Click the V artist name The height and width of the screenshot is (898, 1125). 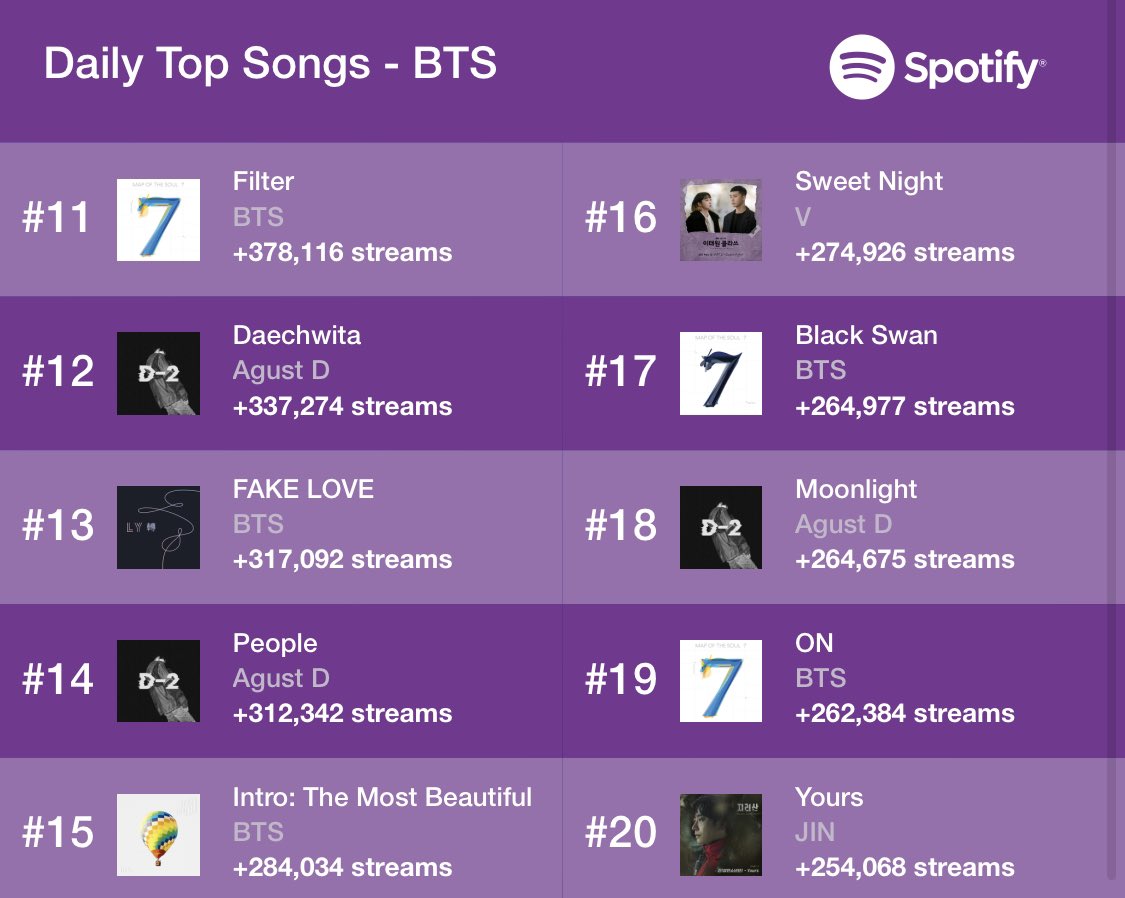click(803, 217)
